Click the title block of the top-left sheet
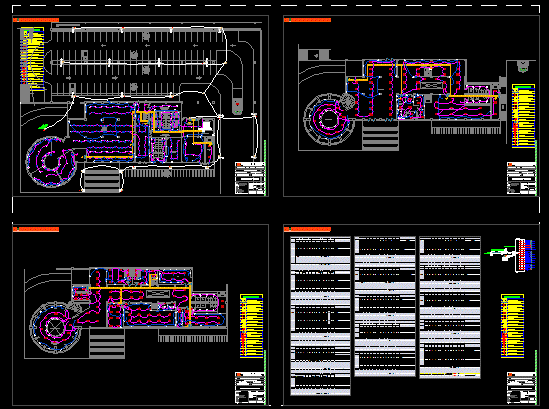The height and width of the screenshot is (409, 549). [x=250, y=178]
